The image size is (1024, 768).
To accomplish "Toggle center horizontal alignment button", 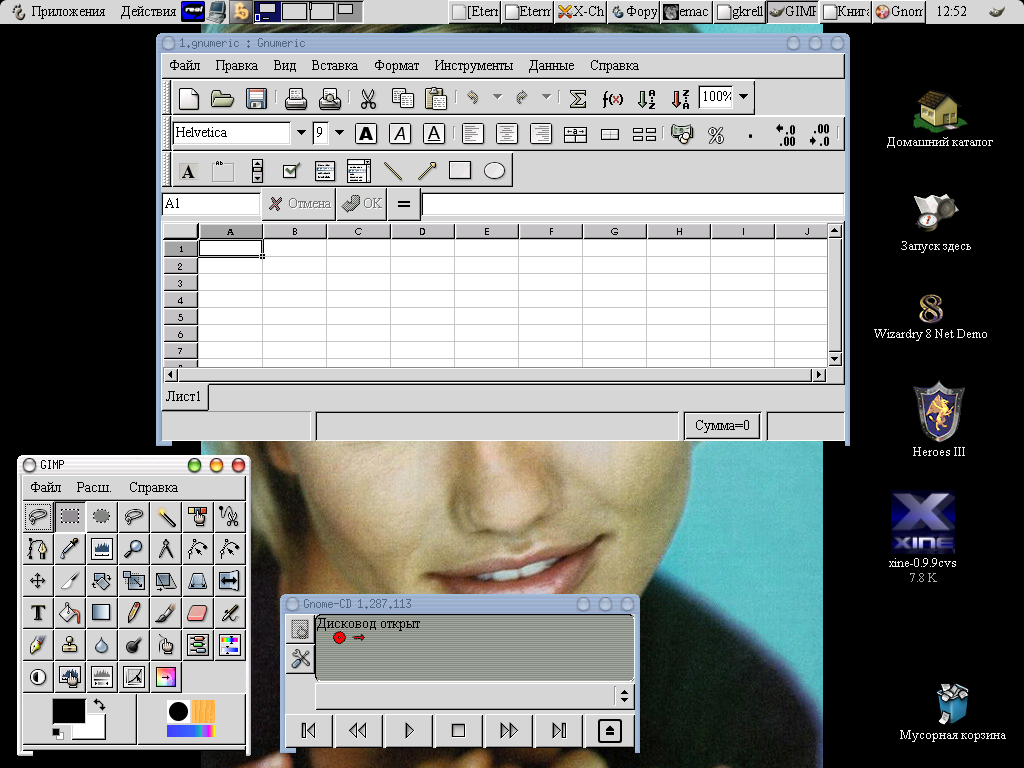I will pyautogui.click(x=507, y=133).
